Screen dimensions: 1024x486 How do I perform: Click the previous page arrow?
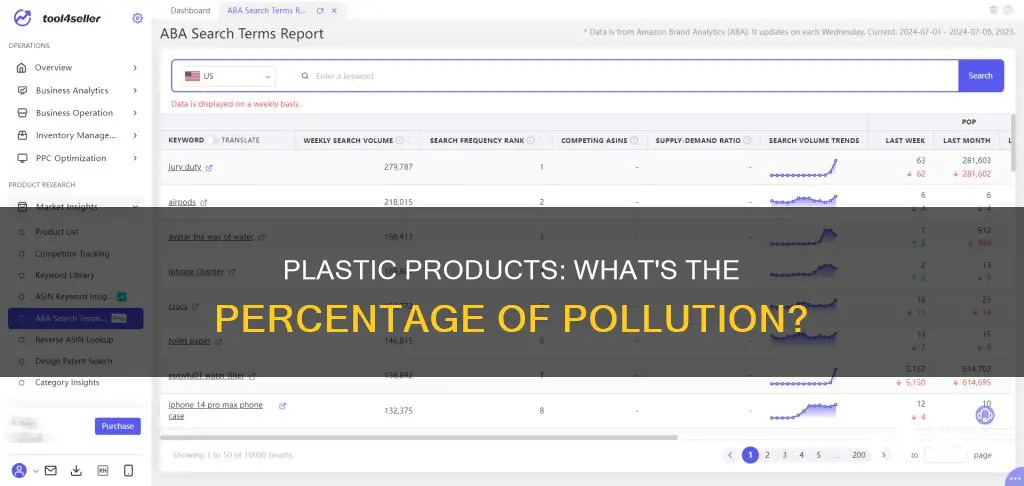click(x=731, y=455)
